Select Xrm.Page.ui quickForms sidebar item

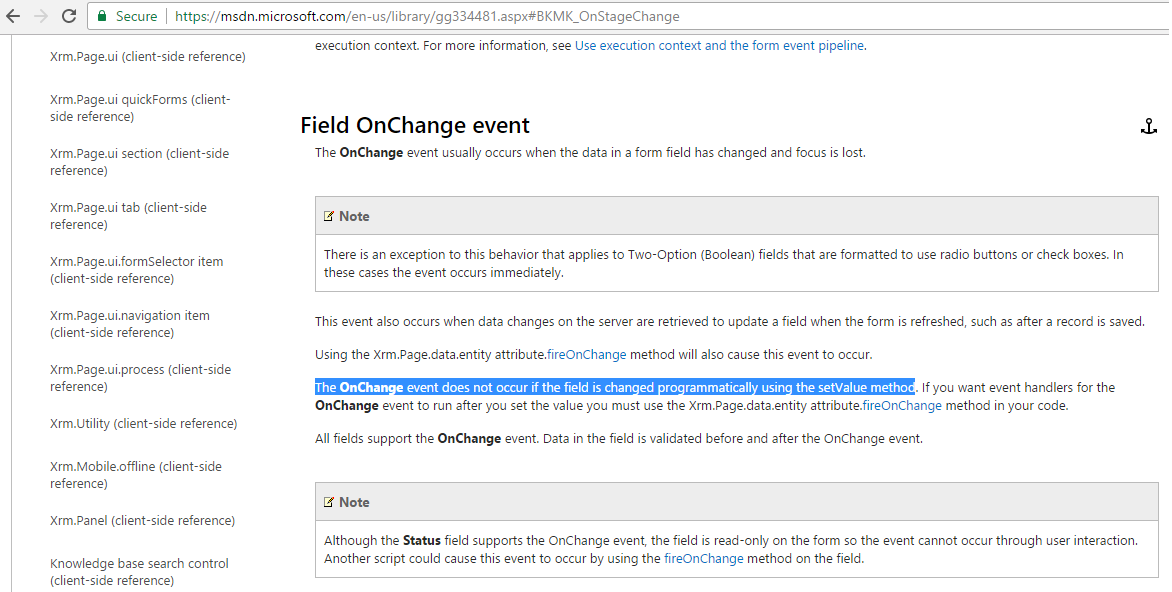click(140, 108)
